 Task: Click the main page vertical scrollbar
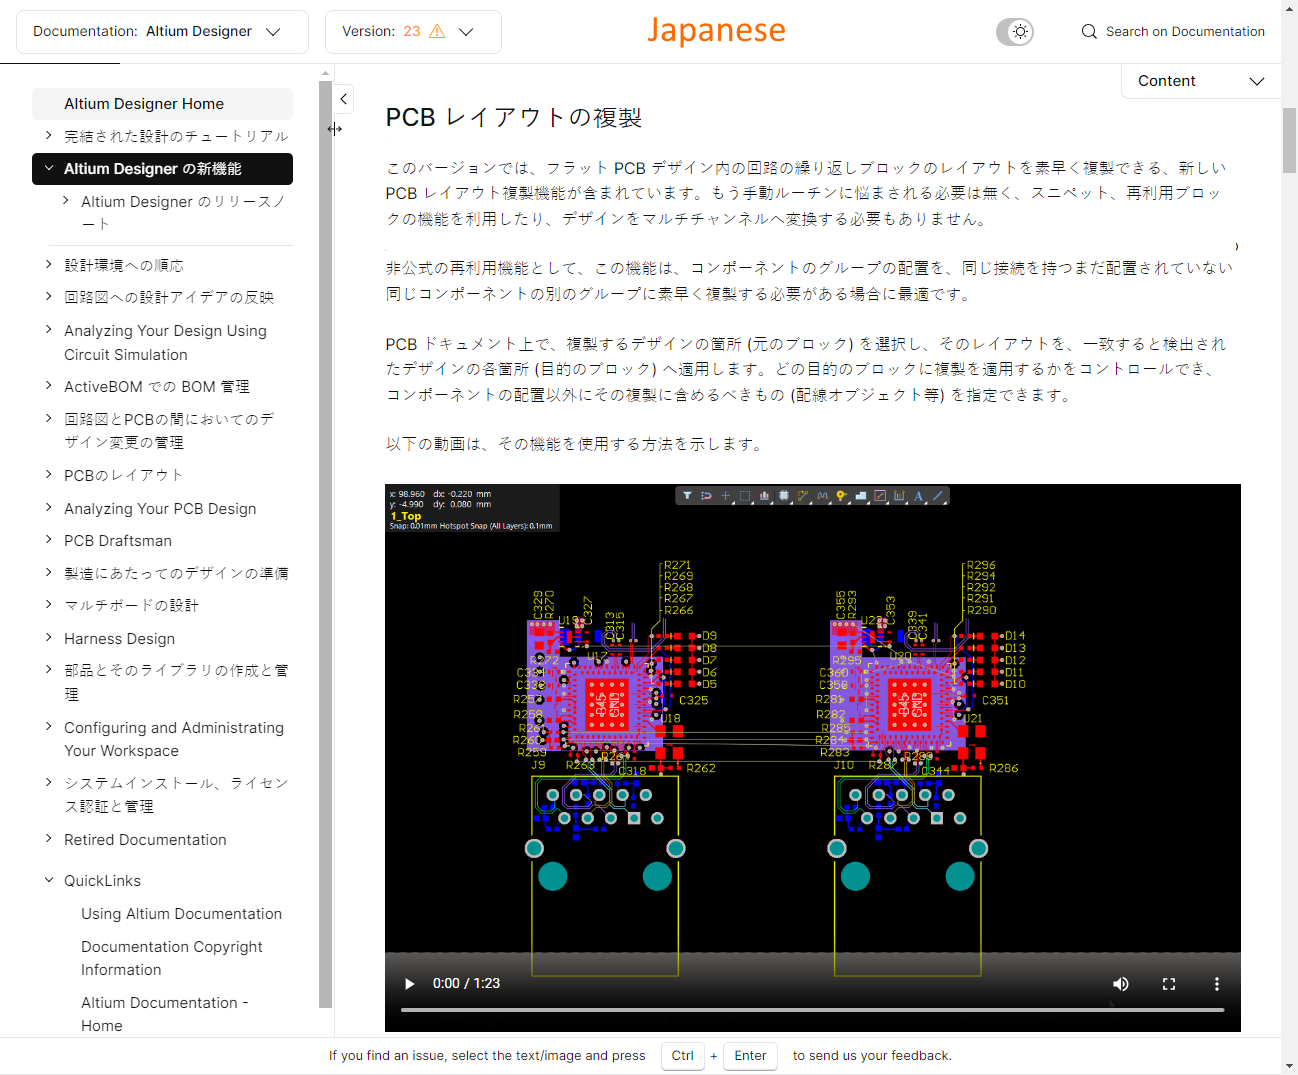[1289, 140]
